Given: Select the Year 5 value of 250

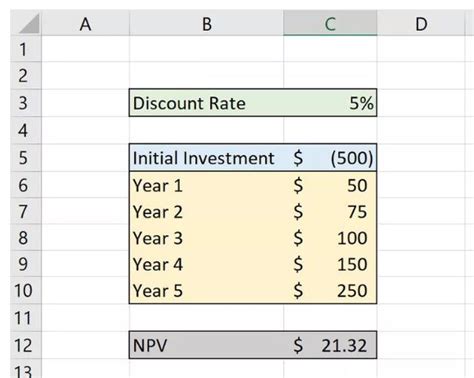Looking at the screenshot, I should (330, 290).
